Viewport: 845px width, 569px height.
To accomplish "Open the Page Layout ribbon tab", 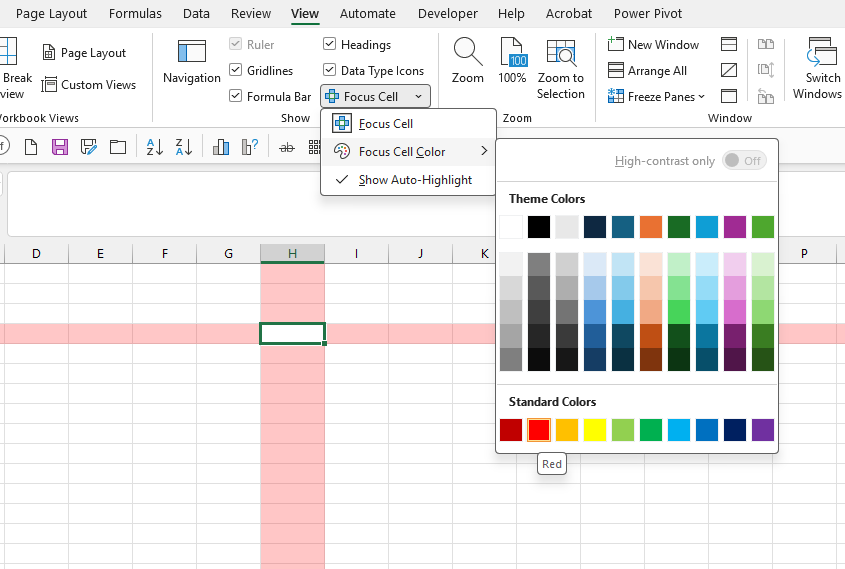I will click(x=51, y=13).
